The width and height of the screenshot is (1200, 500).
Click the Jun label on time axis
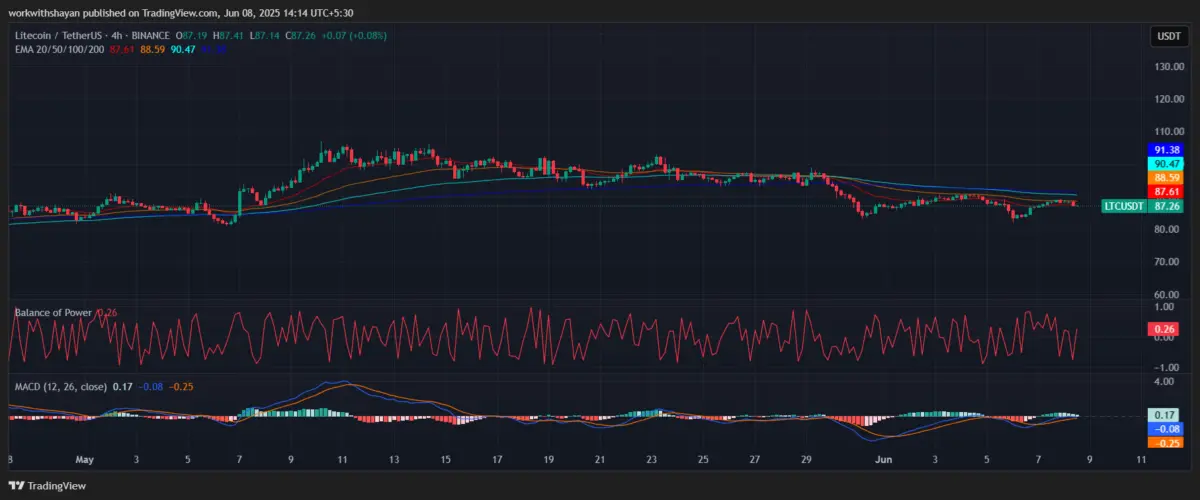pyautogui.click(x=883, y=460)
